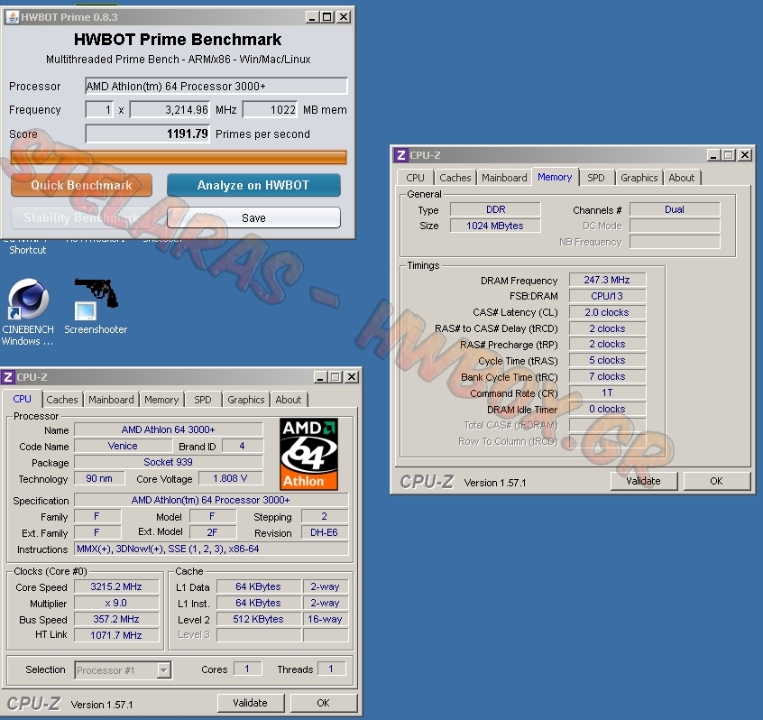Open Graphics tab in CPU-Z CPU window
763x720 pixels.
tap(246, 400)
